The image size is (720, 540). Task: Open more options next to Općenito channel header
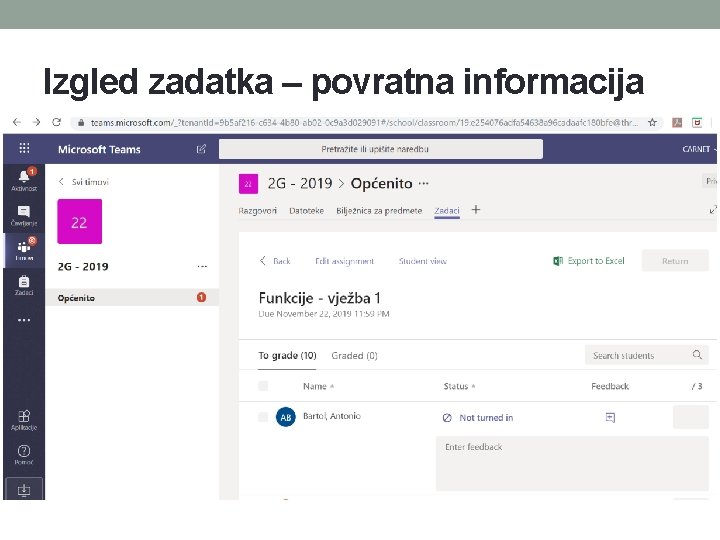pyautogui.click(x=423, y=183)
